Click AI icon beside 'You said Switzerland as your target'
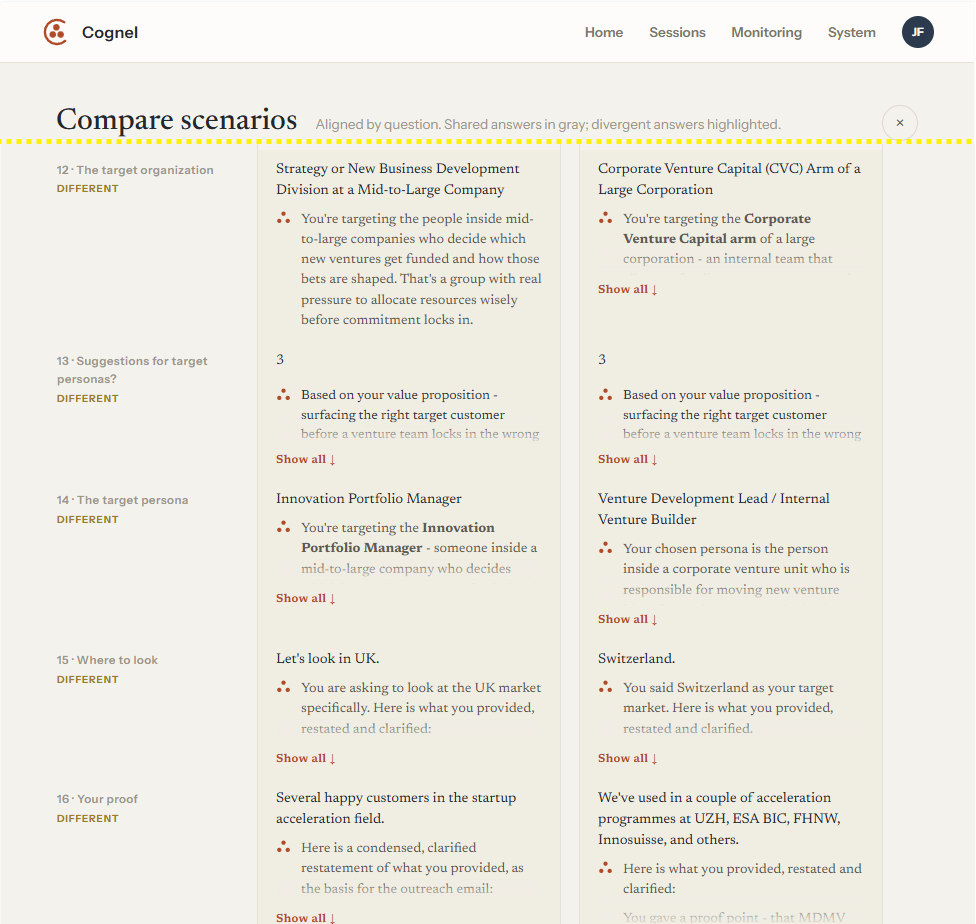This screenshot has width=976, height=924. (x=606, y=687)
